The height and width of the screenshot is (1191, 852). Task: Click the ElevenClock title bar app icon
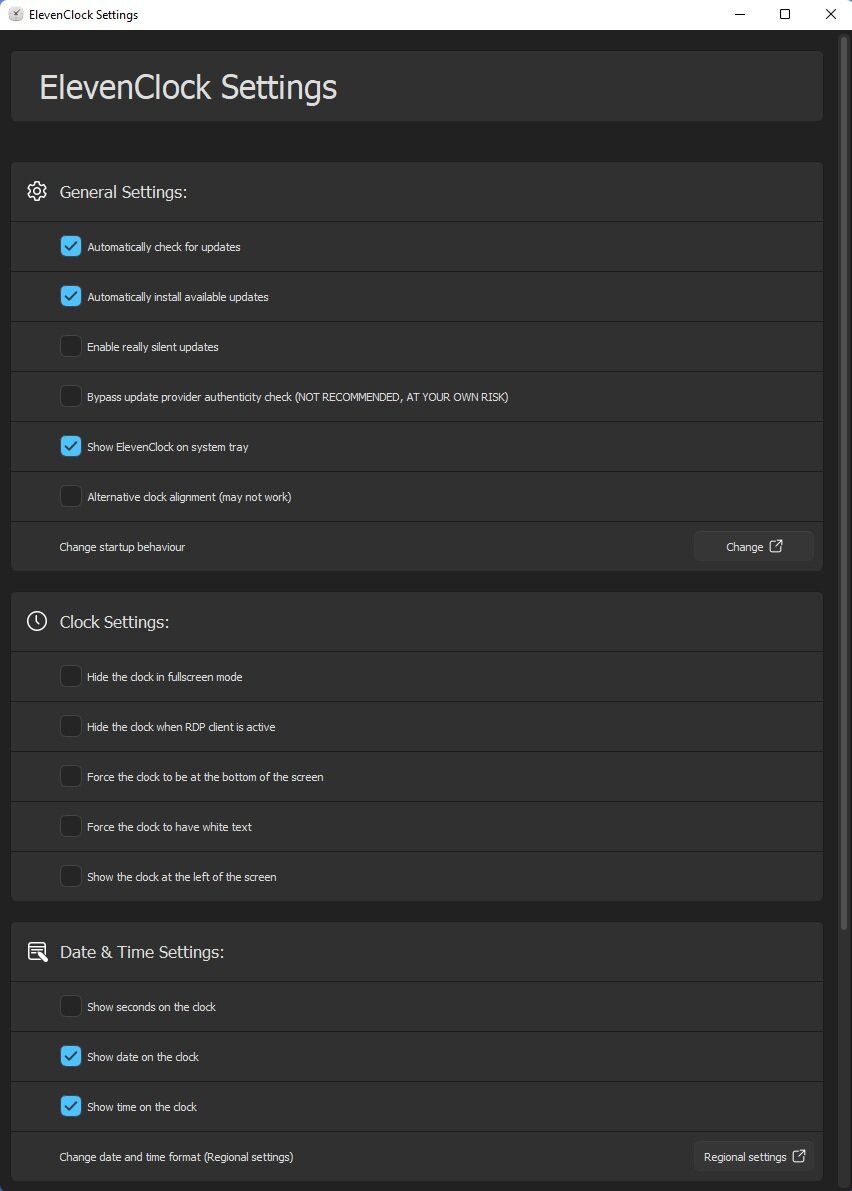click(16, 15)
